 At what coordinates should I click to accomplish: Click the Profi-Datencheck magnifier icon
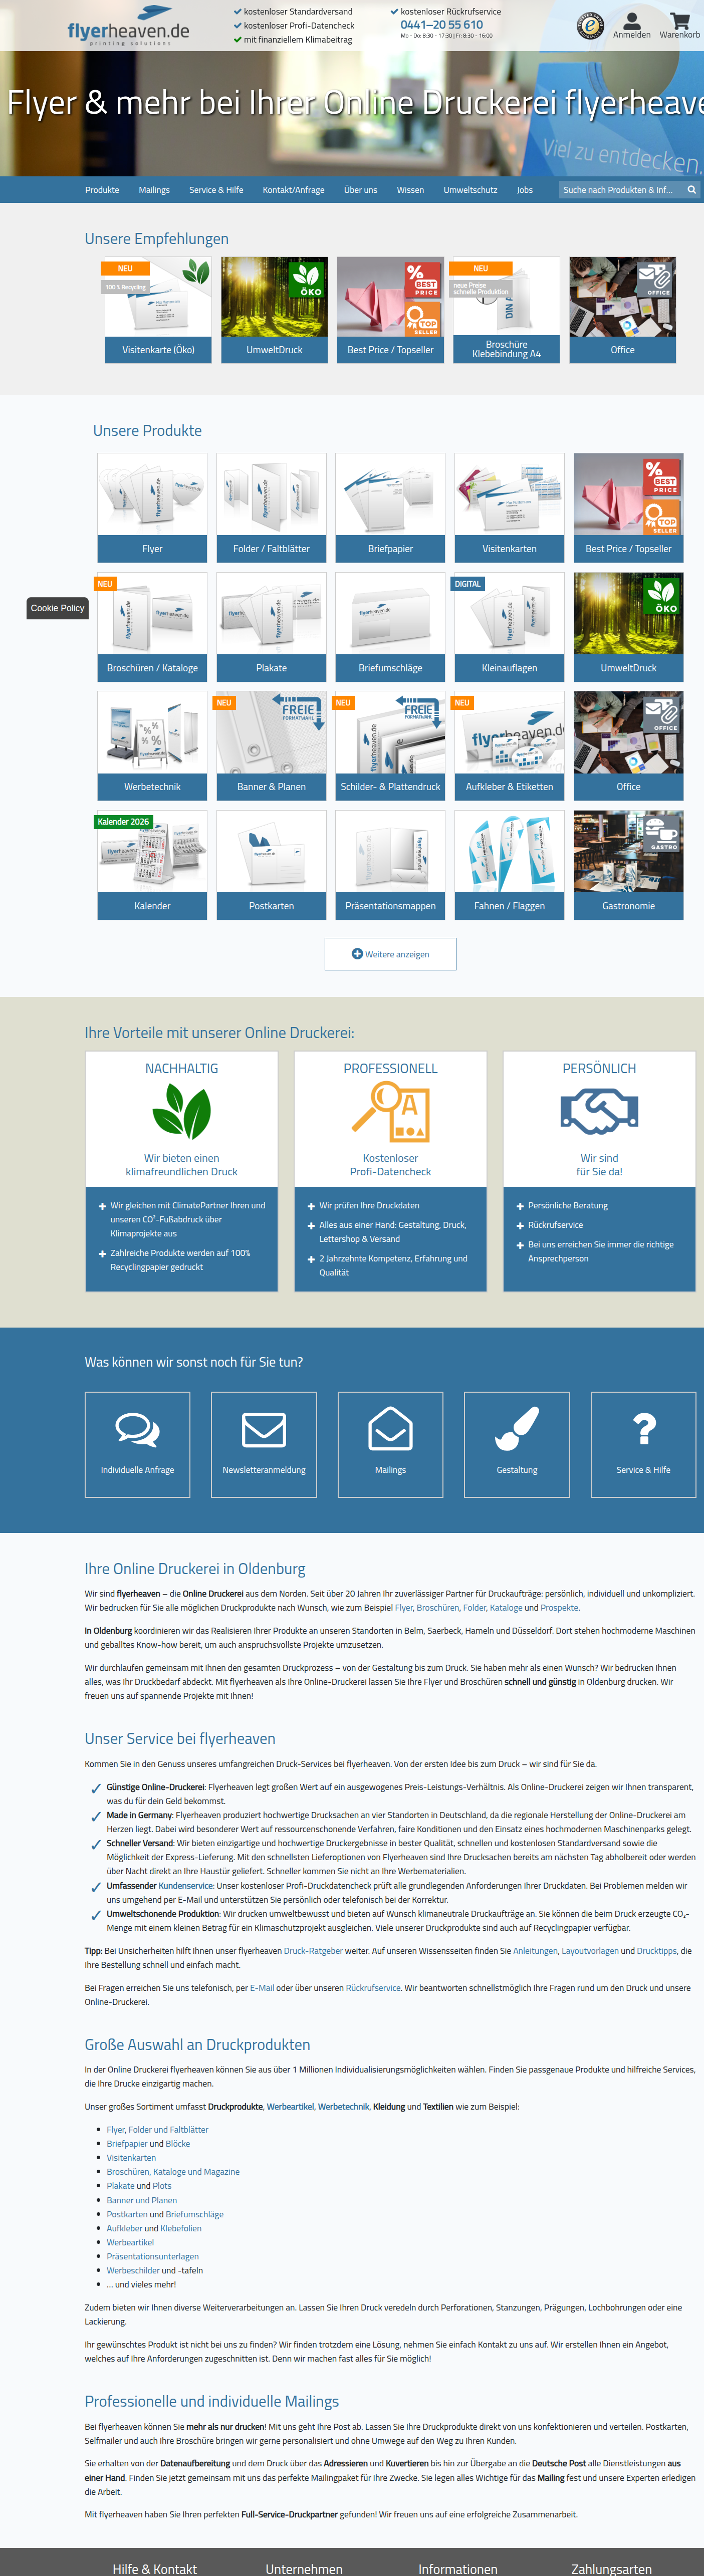click(x=390, y=1112)
